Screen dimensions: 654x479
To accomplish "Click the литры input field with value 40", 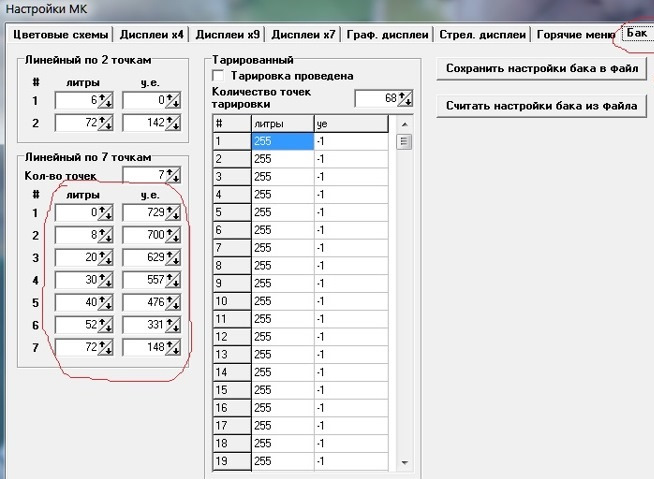I will (76, 303).
